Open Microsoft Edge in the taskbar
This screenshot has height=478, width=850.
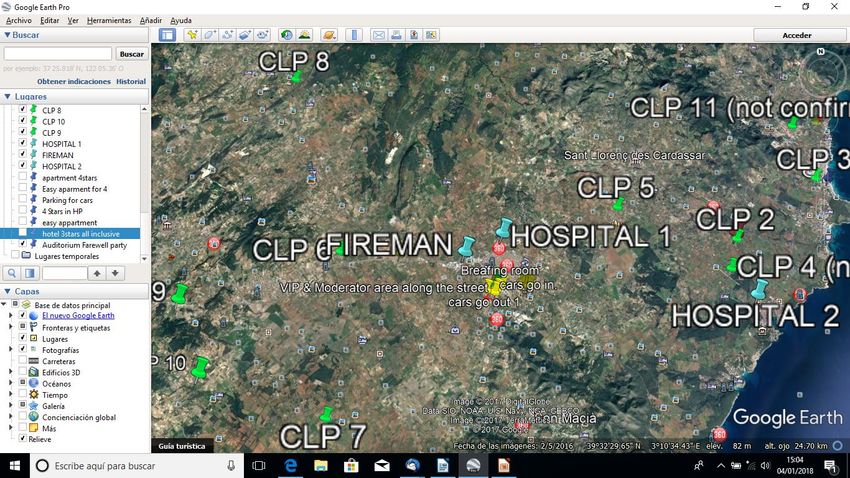click(x=291, y=466)
